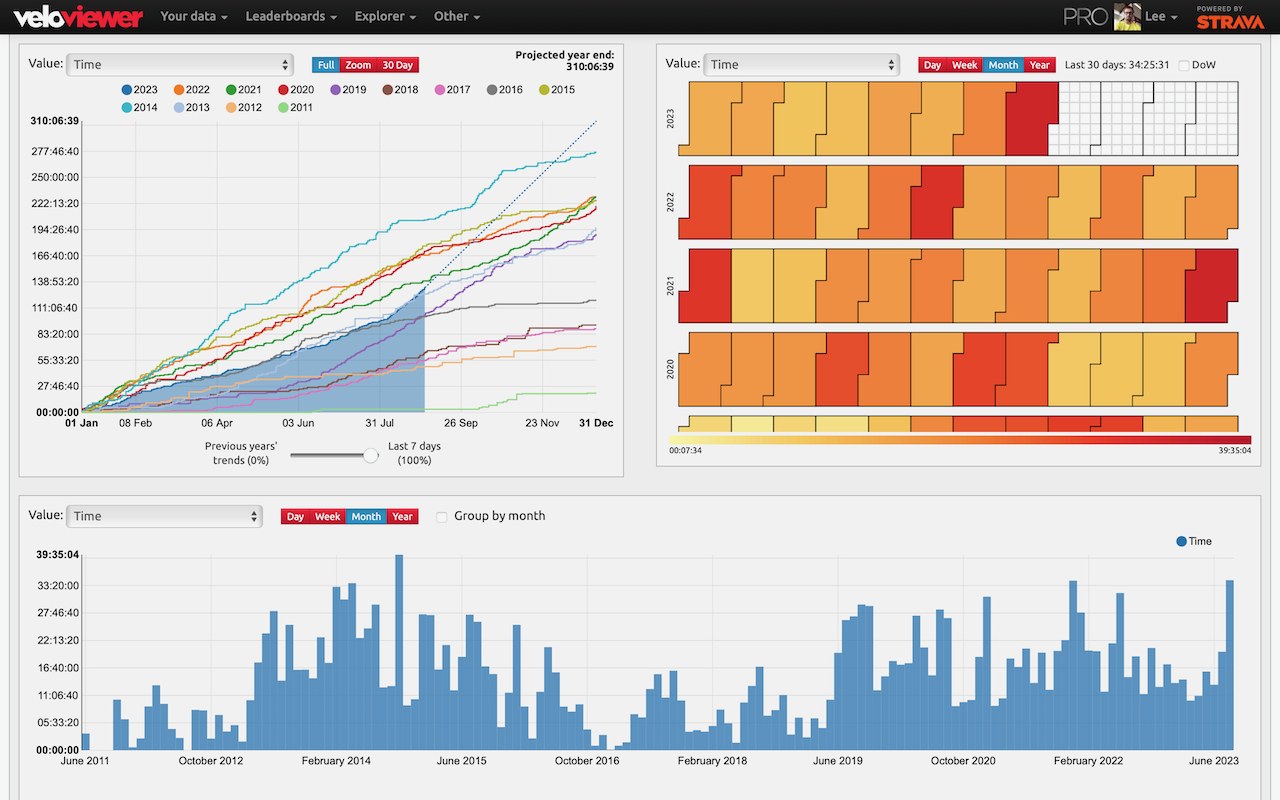Open the Explorer menu
Image resolution: width=1280 pixels, height=800 pixels.
pyautogui.click(x=385, y=17)
